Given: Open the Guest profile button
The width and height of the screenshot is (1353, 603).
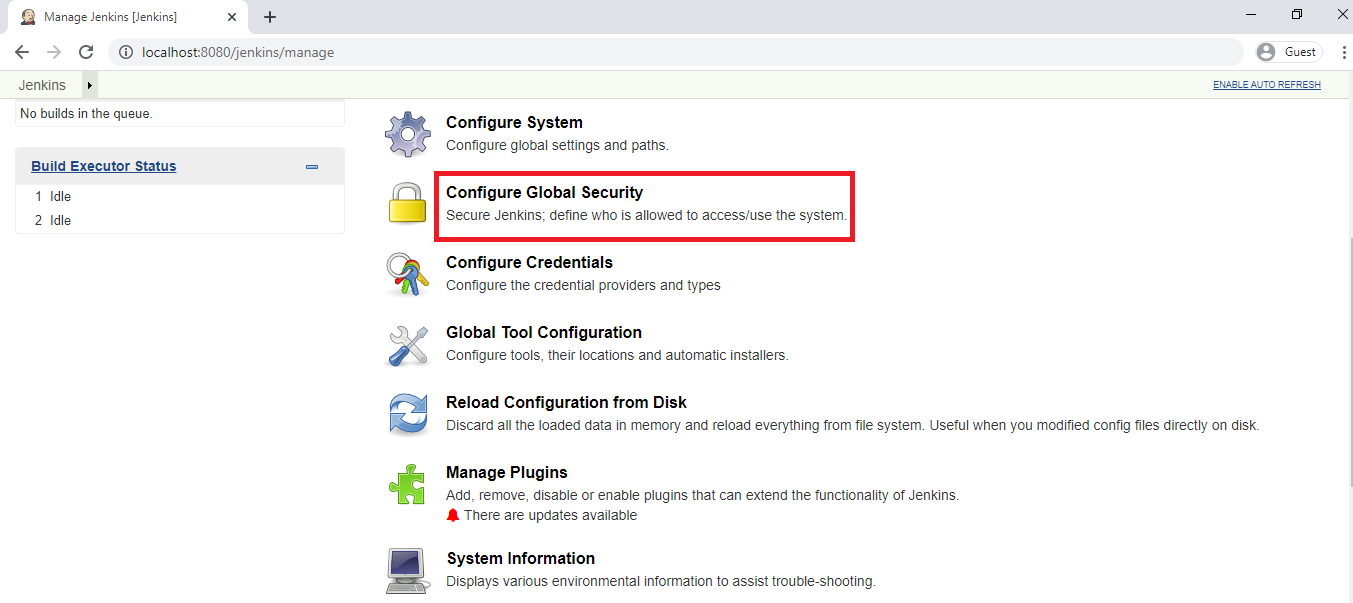Looking at the screenshot, I should click(x=1290, y=52).
